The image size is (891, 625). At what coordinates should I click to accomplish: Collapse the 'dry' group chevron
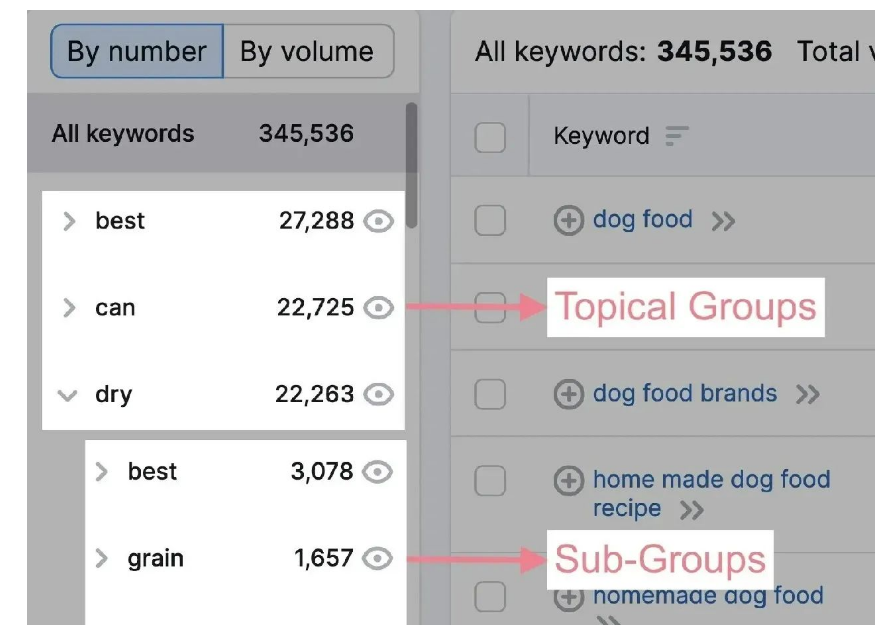[x=68, y=395]
